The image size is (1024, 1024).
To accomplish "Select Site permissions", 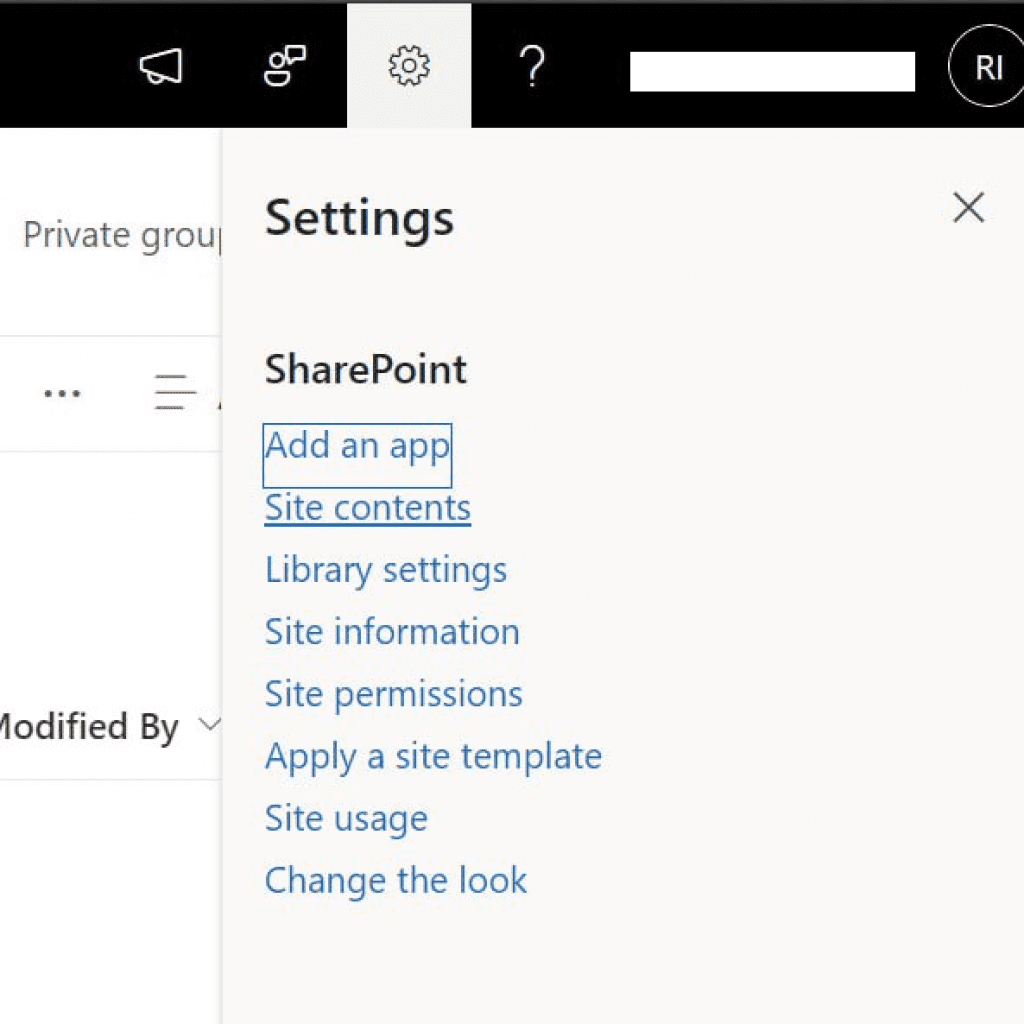I will 393,694.
